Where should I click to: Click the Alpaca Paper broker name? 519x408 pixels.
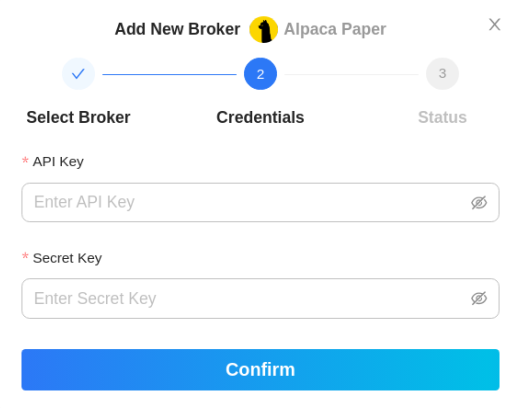click(335, 29)
